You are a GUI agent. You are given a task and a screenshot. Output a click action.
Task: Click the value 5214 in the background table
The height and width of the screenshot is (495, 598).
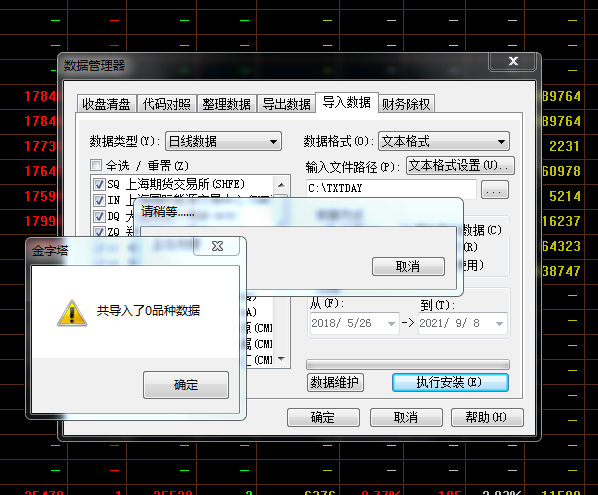click(565, 196)
